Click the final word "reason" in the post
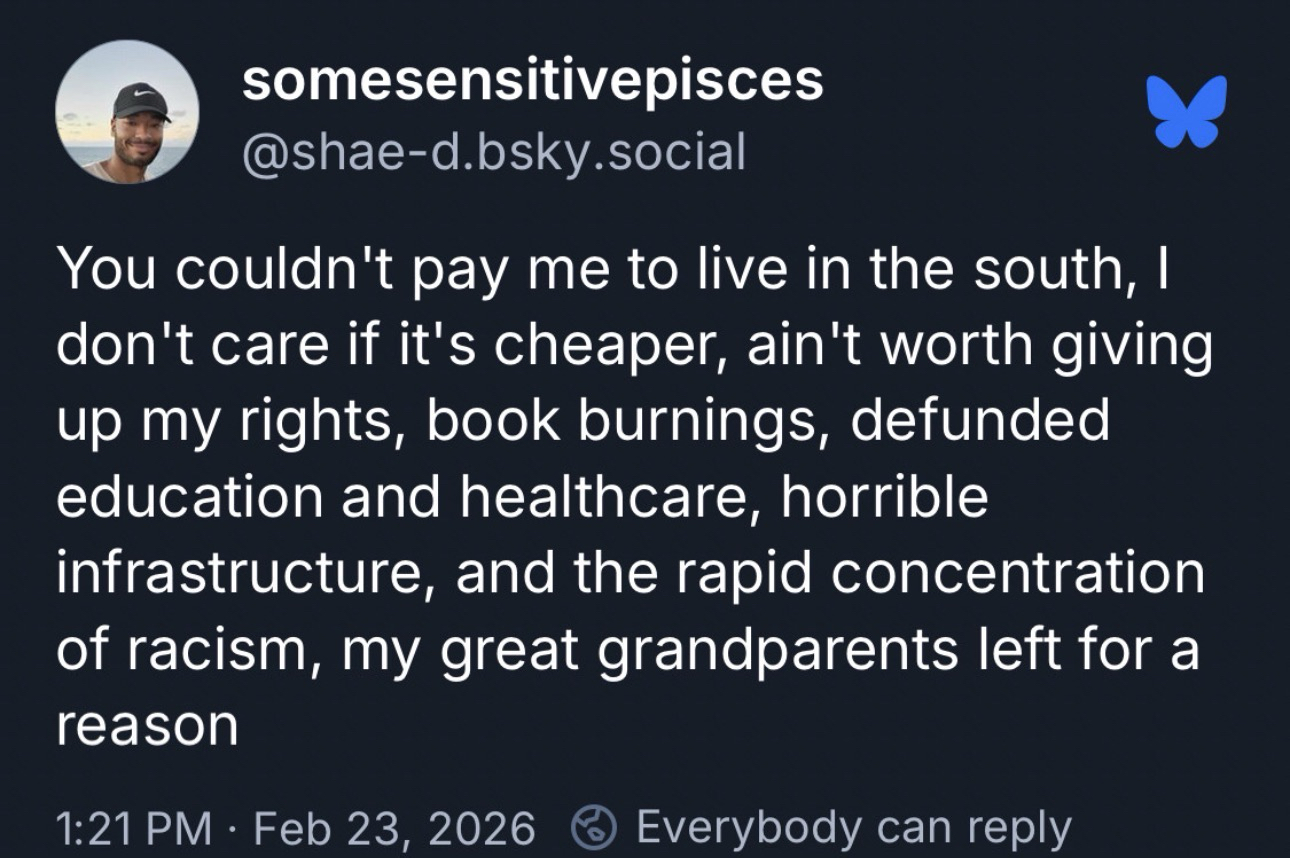 147,724
